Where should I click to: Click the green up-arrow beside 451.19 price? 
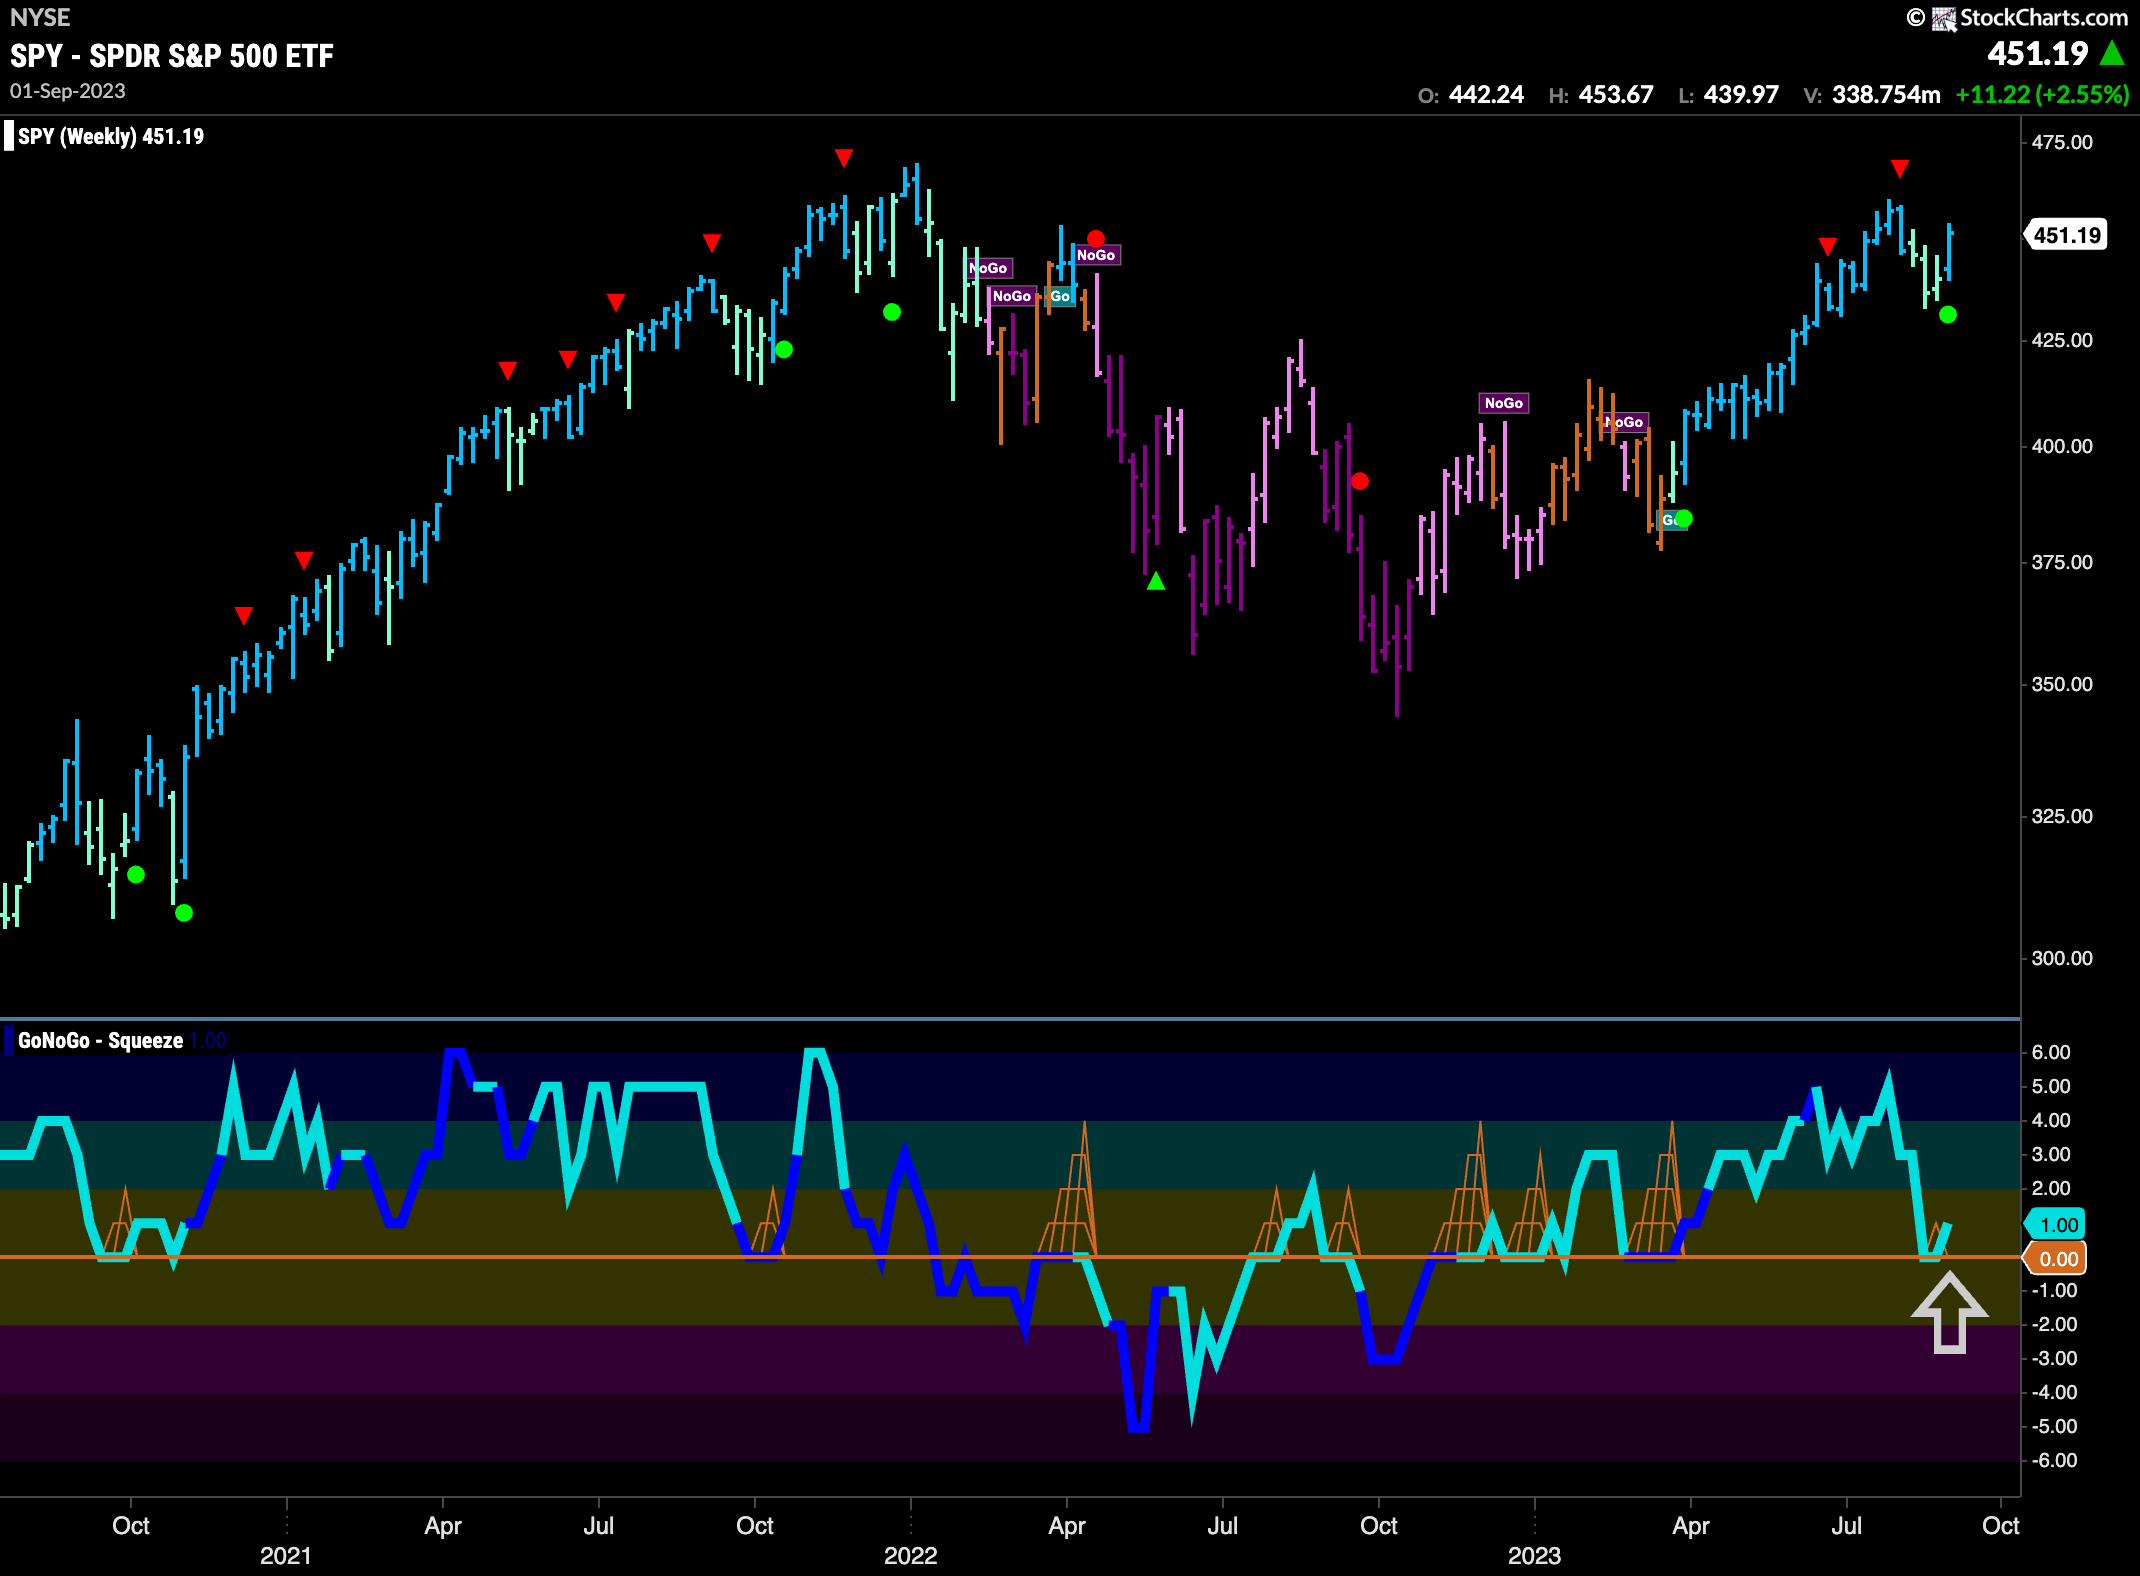pos(2112,53)
